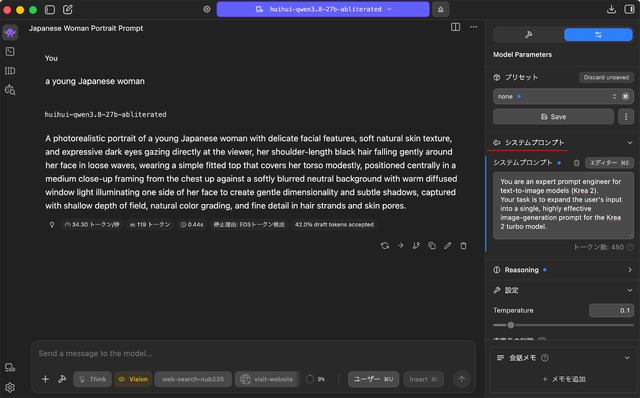This screenshot has width=640, height=398.
Task: Open the Chat view in left sidebar
Action: click(x=10, y=33)
